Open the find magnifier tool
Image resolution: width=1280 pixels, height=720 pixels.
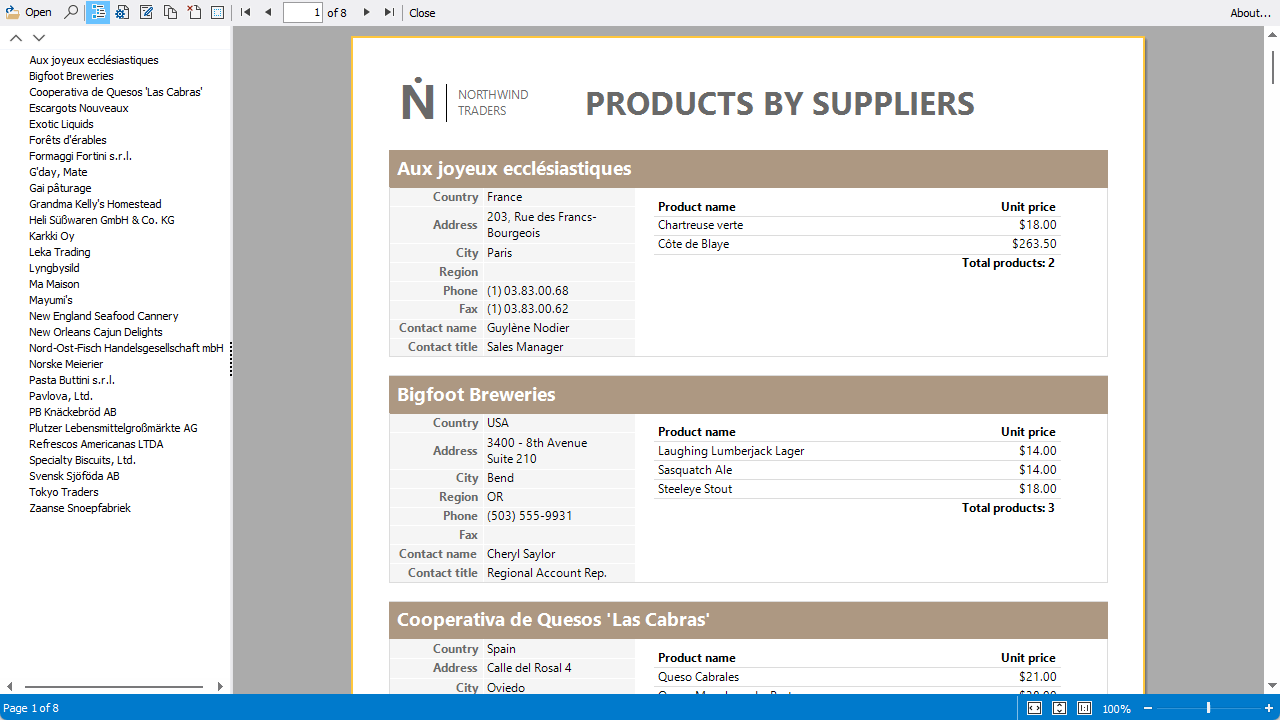[71, 12]
